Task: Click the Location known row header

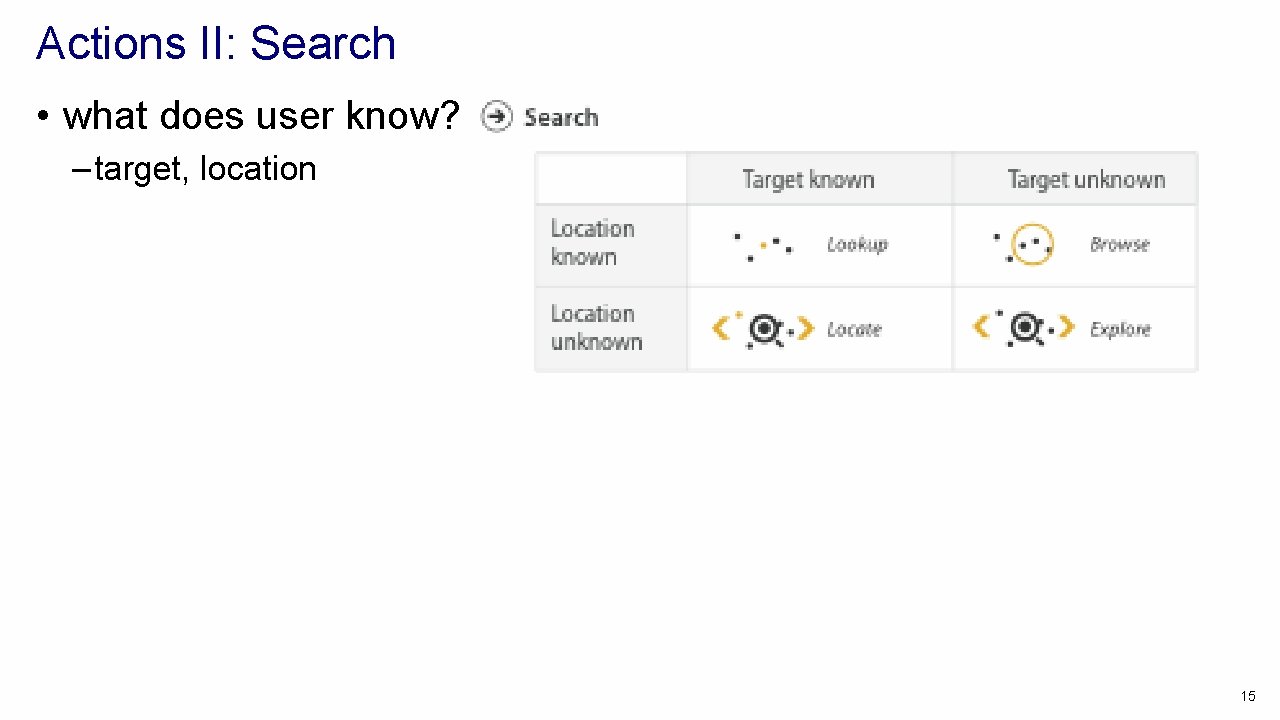Action: point(593,243)
